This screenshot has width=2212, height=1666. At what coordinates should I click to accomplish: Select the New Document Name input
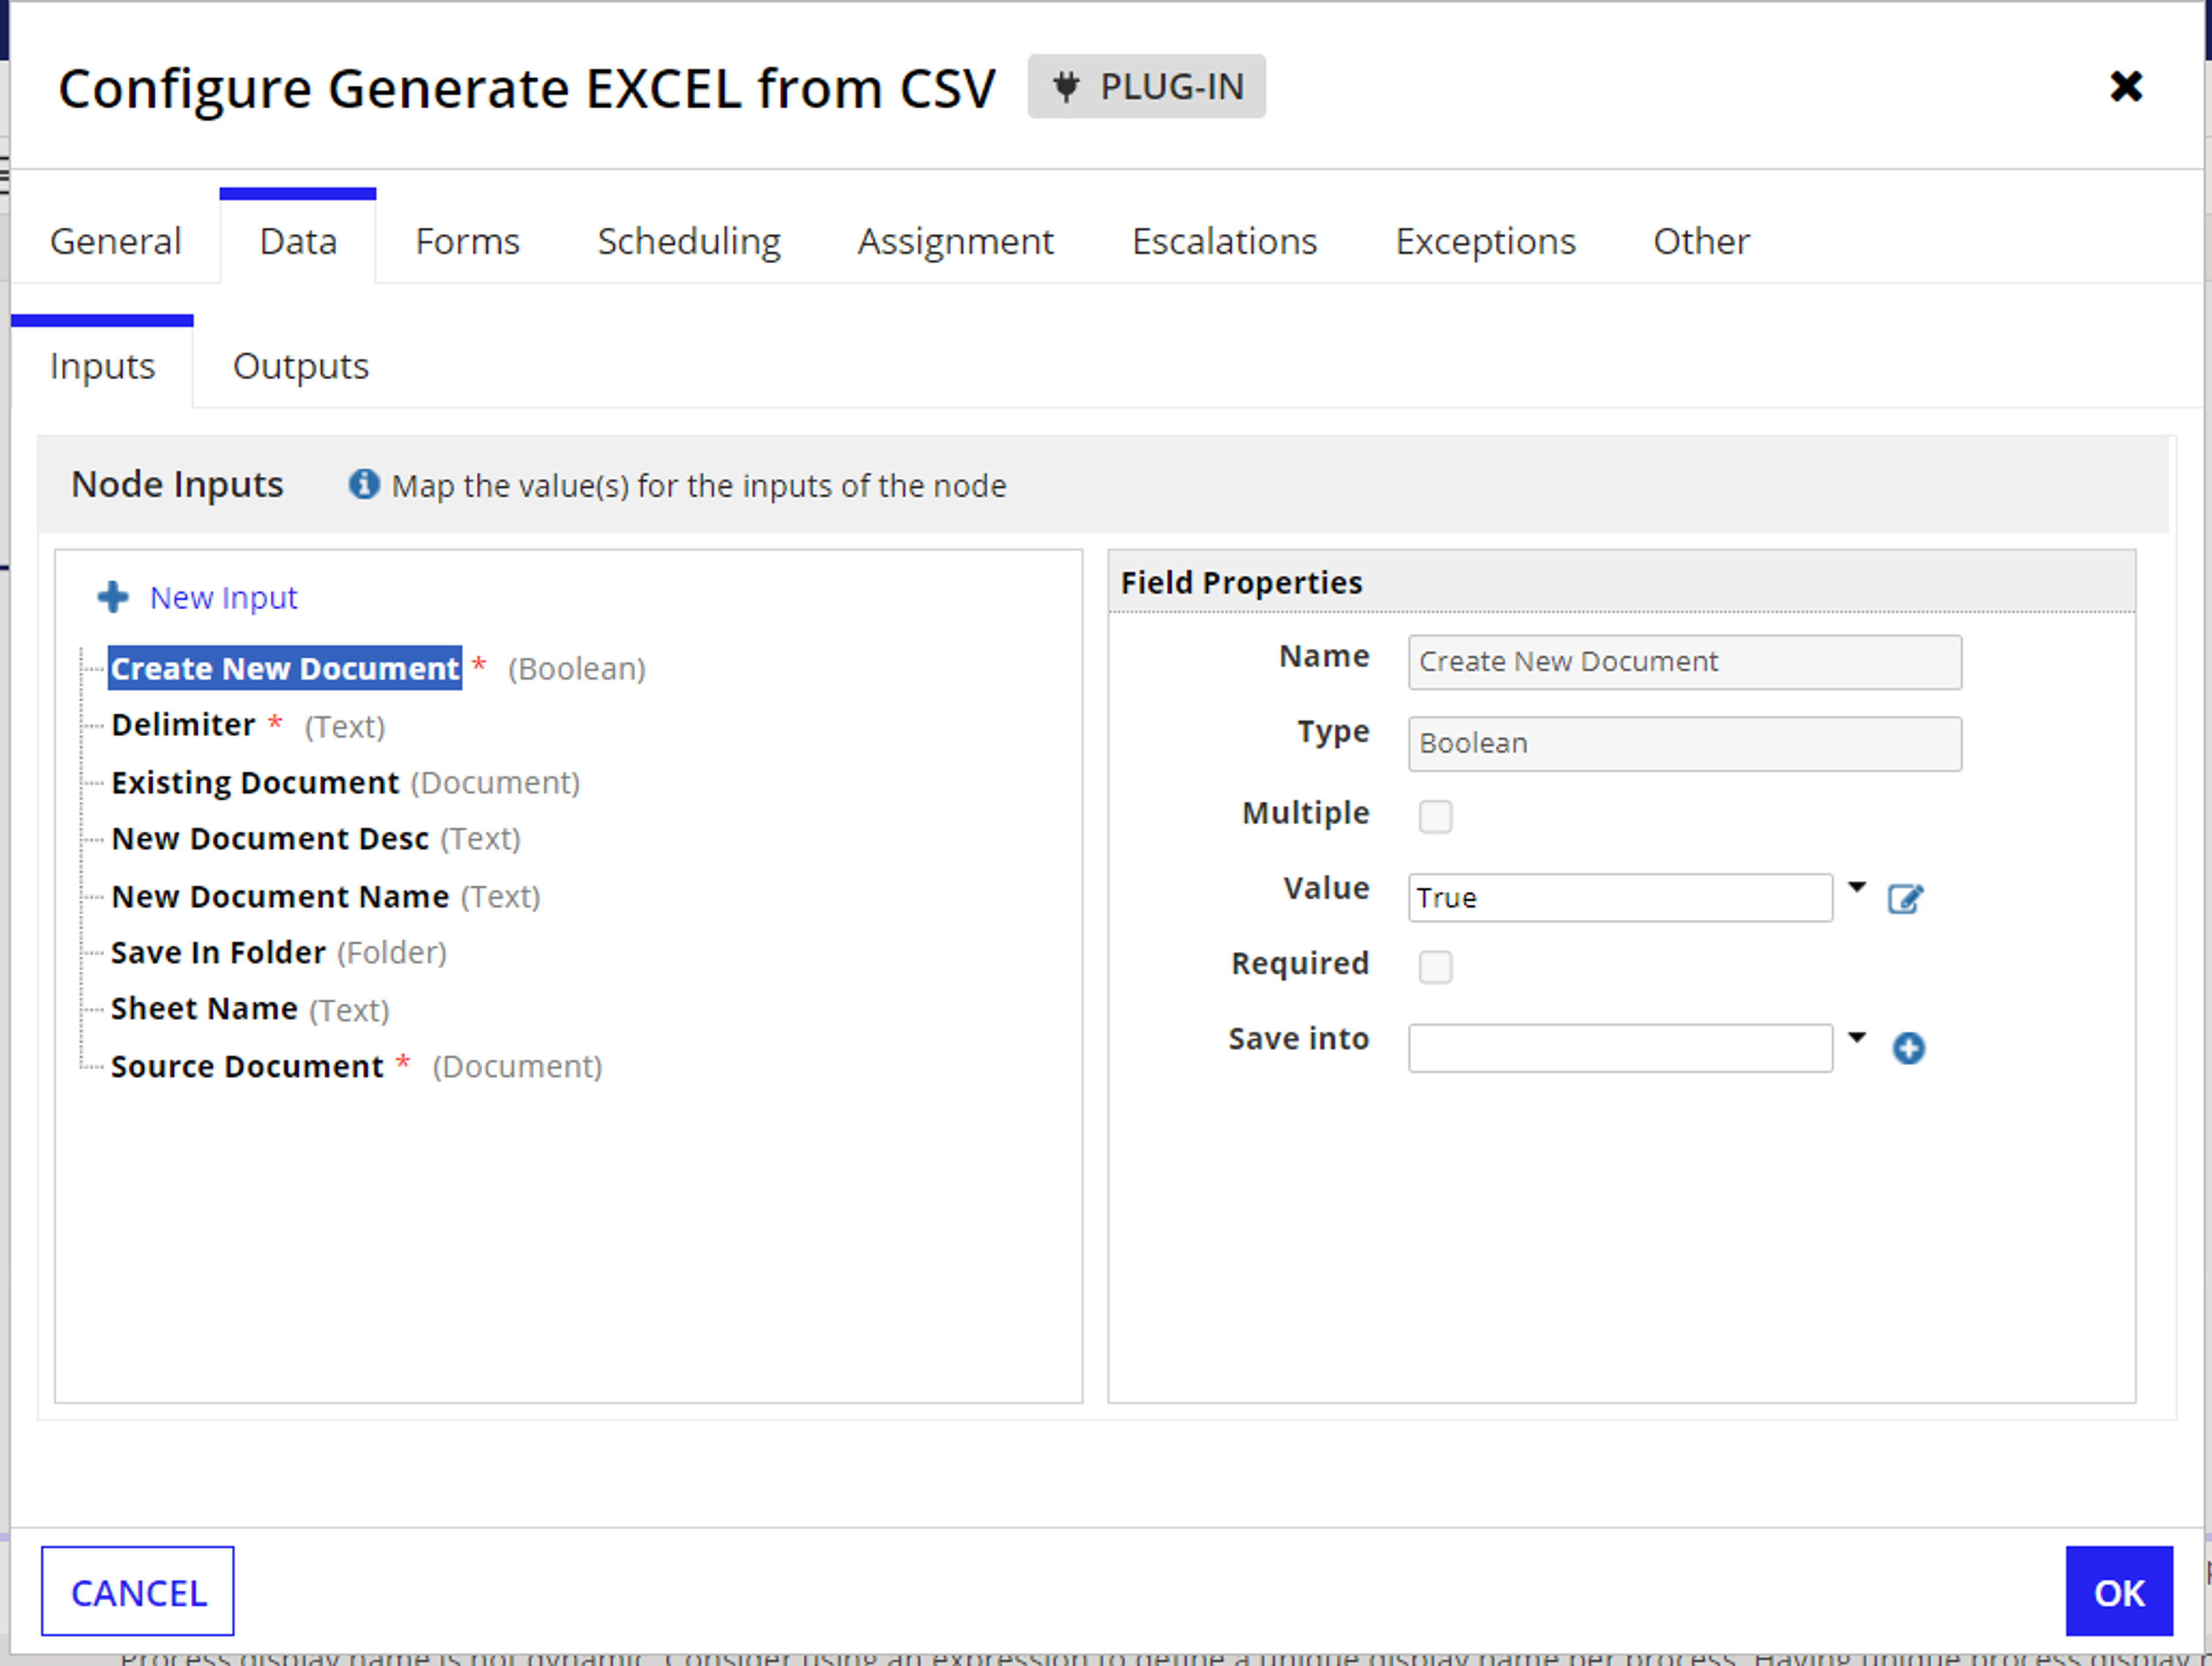click(280, 897)
